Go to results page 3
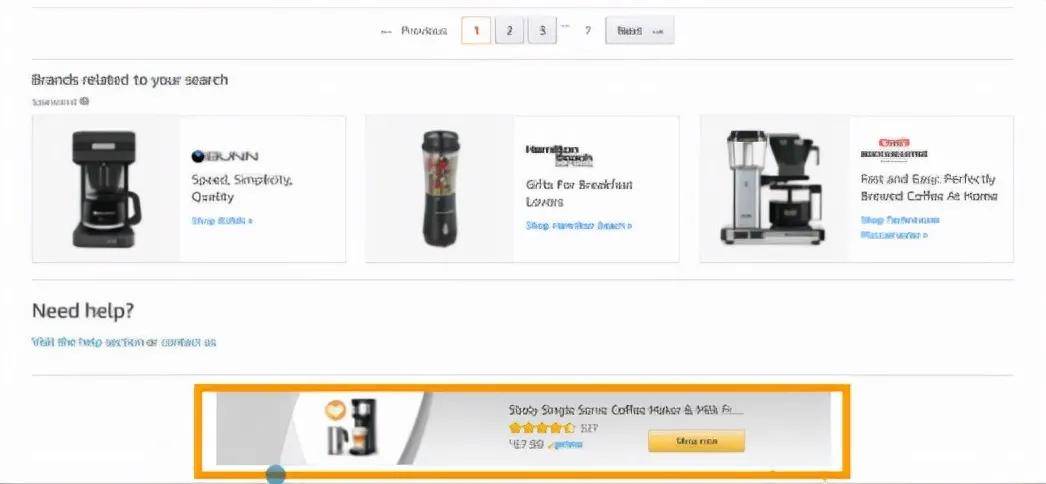Screen dimensions: 1046x484 click(542, 31)
